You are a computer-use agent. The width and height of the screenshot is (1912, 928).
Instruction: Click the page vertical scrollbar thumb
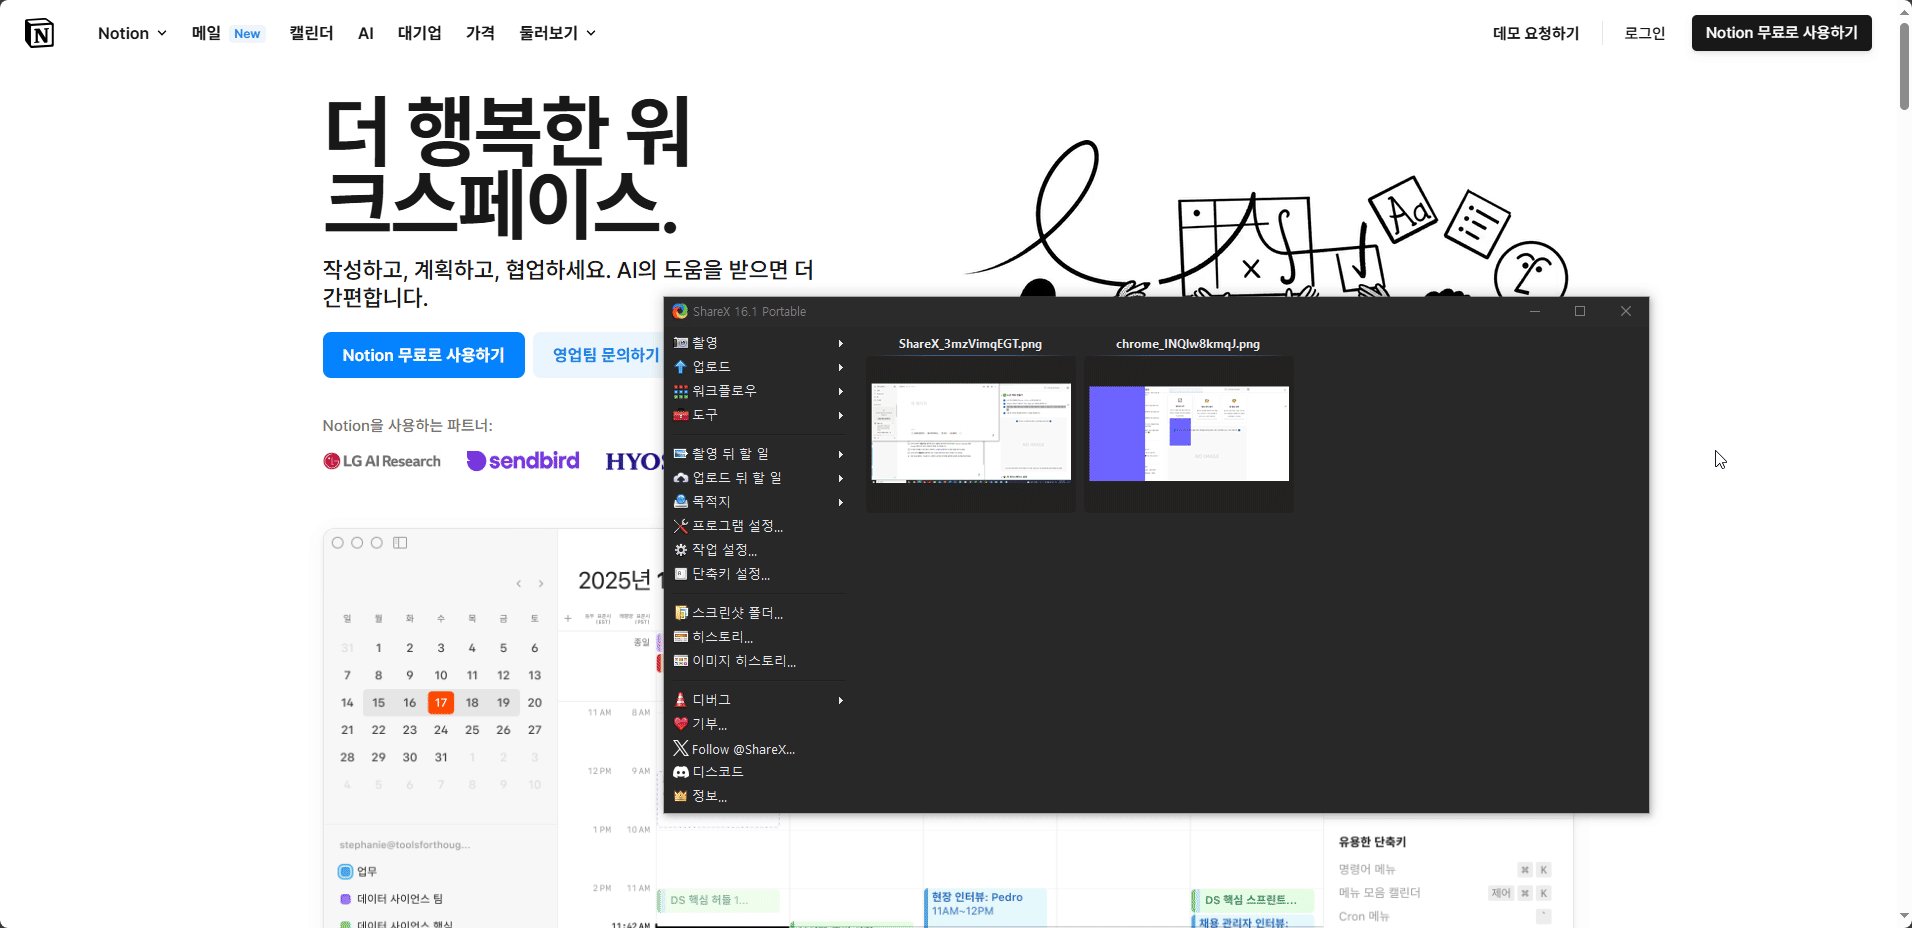(1904, 65)
